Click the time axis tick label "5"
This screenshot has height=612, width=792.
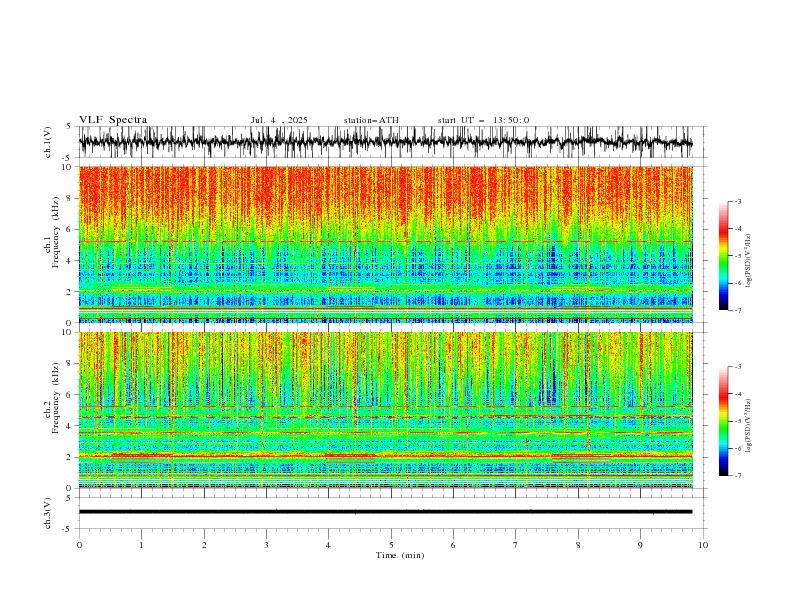tap(391, 545)
